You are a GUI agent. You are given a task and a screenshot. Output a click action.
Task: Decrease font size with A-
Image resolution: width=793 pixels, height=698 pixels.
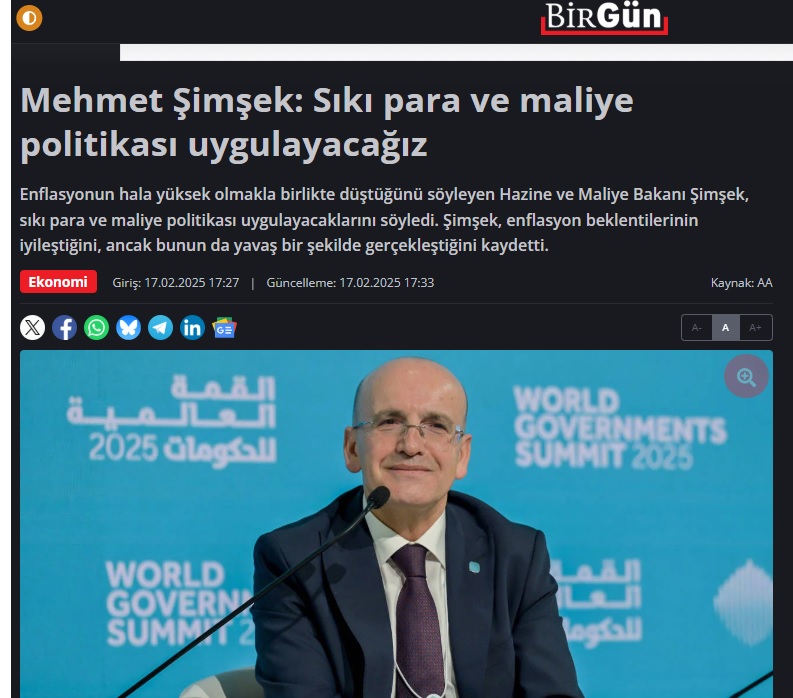[697, 328]
